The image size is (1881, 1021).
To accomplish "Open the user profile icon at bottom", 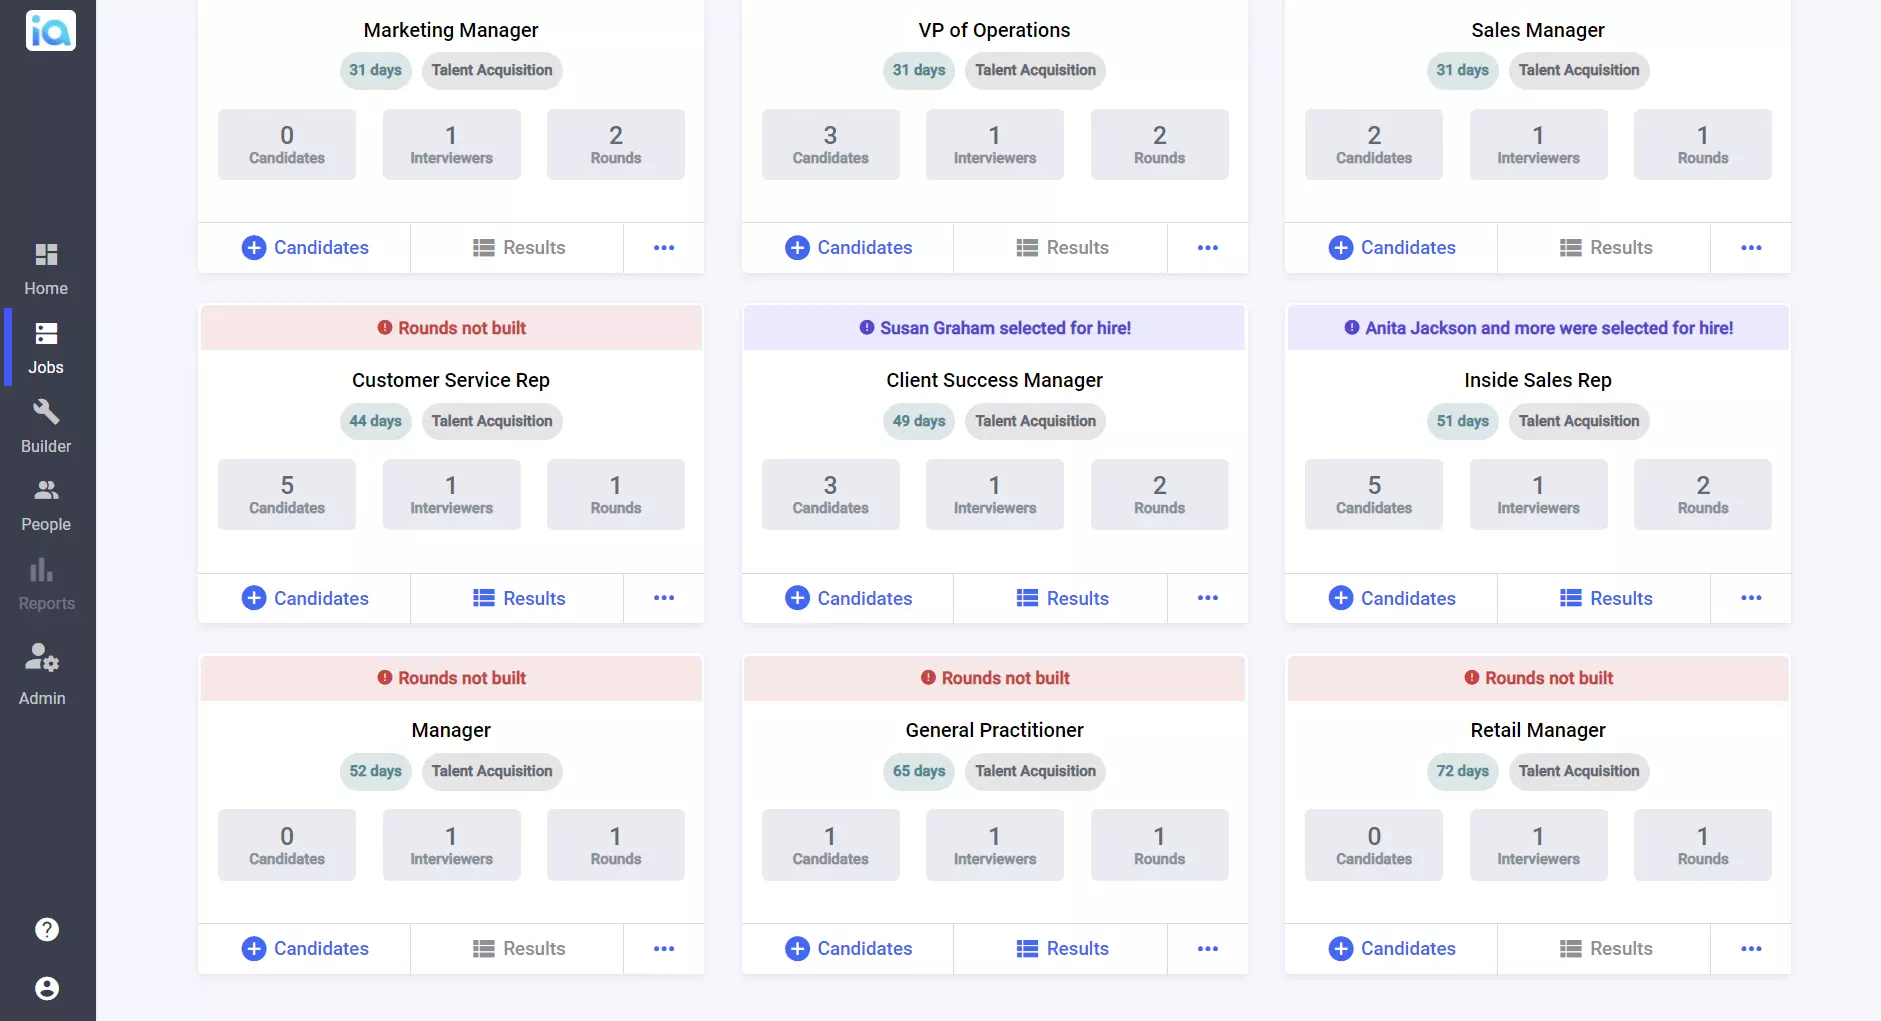I will coord(46,989).
